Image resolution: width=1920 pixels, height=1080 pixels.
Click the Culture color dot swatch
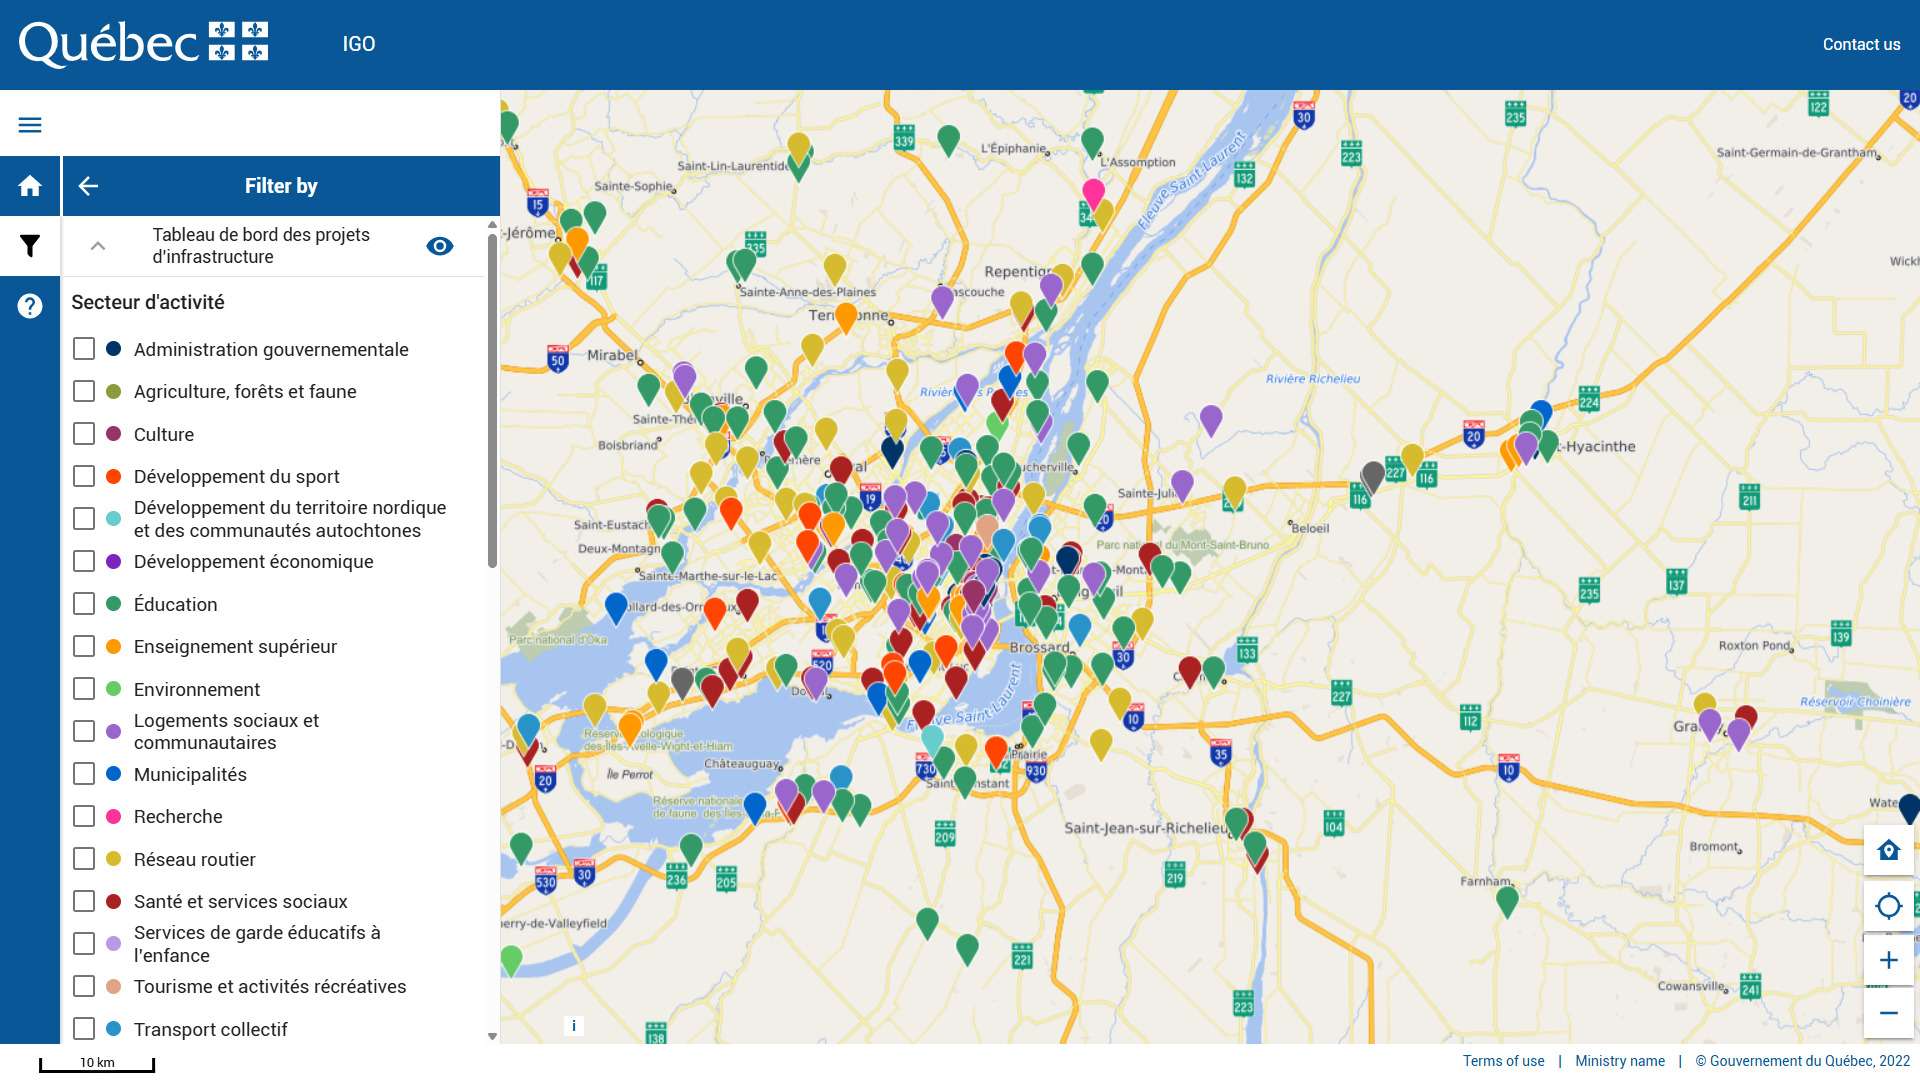coord(114,434)
